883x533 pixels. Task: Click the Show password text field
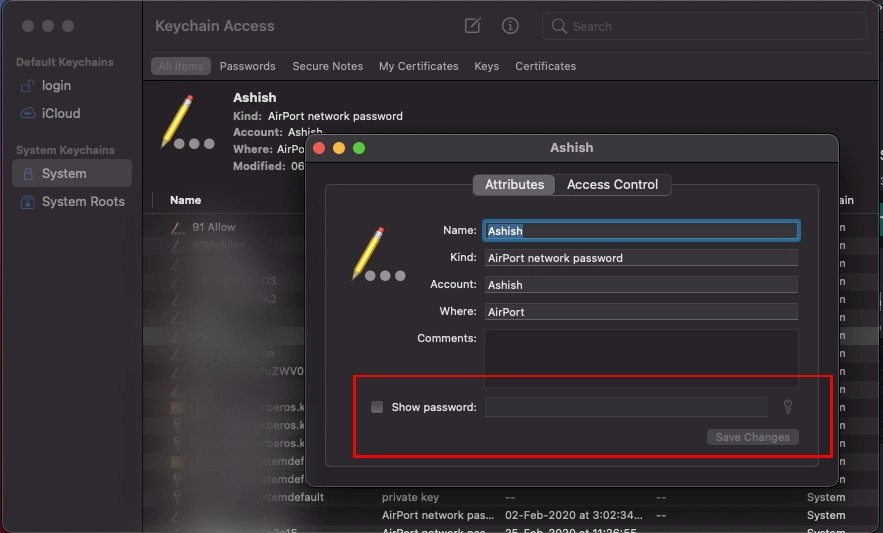coord(626,407)
